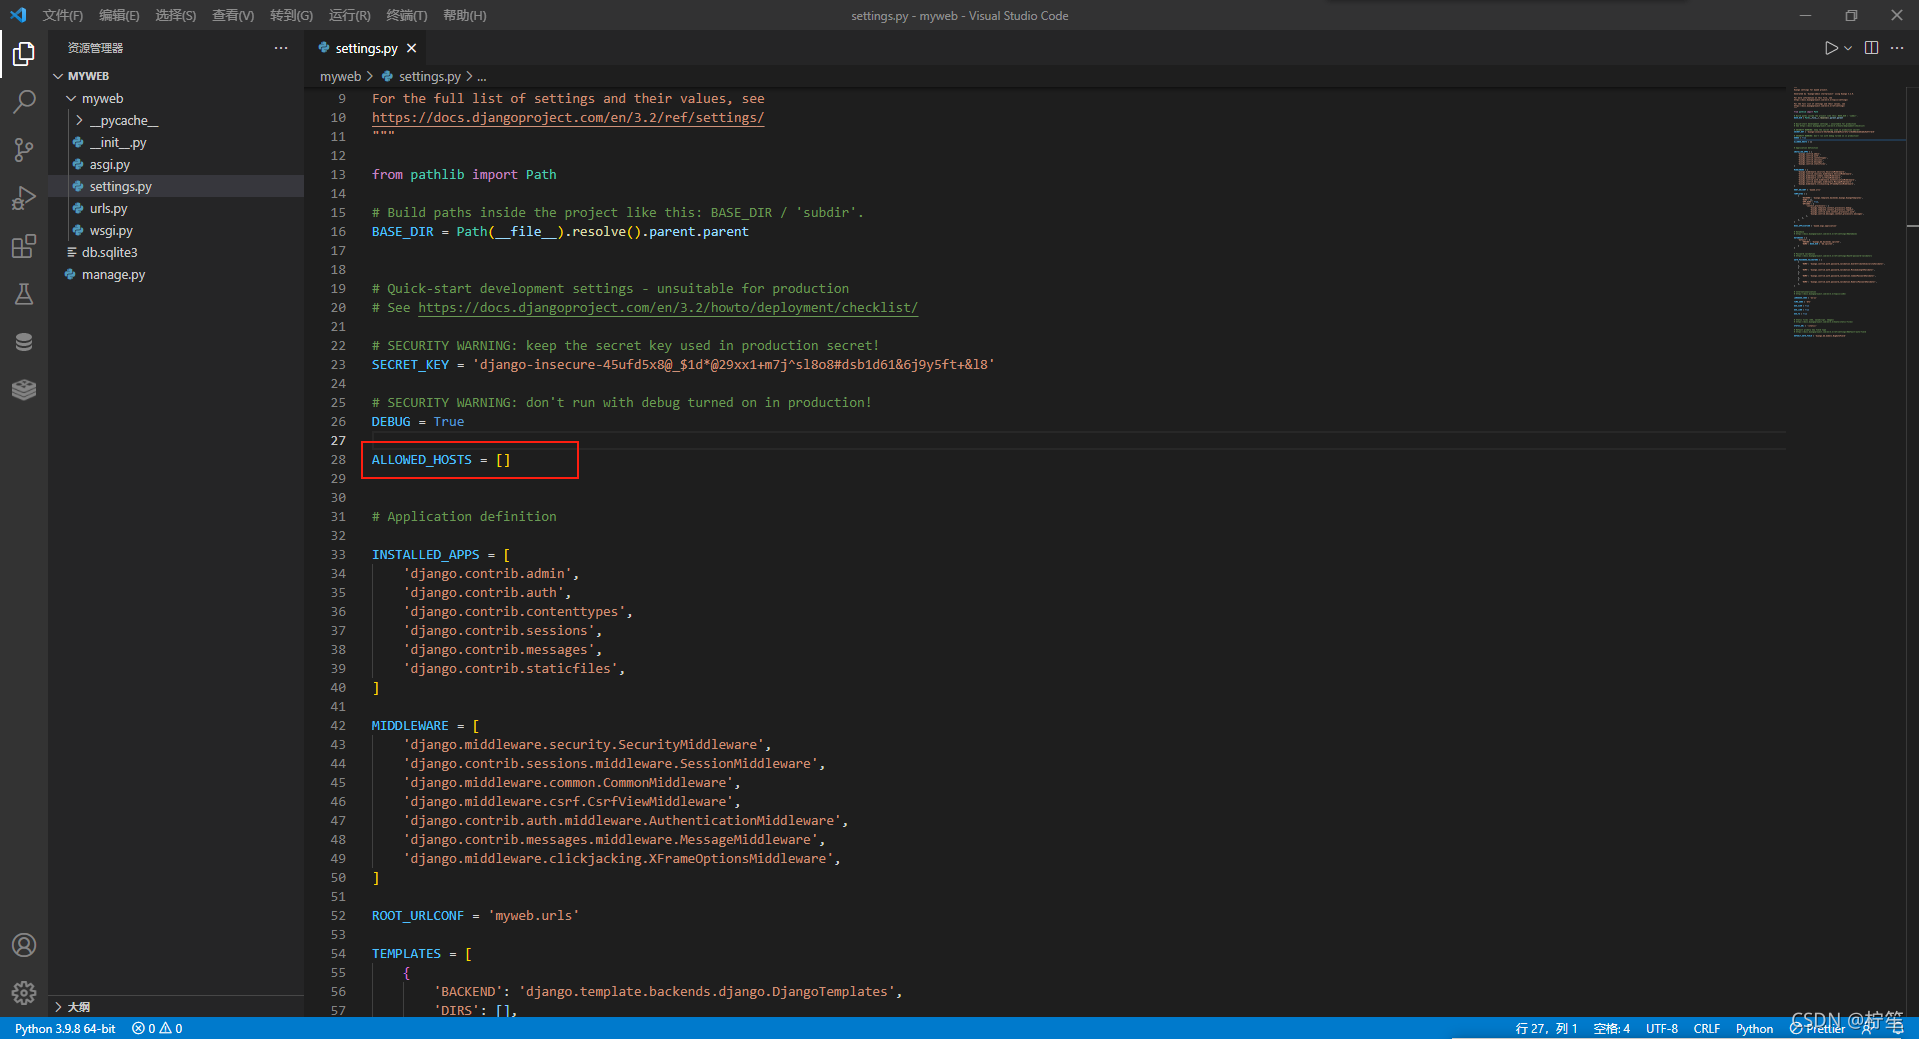Open the 选择(S) menu
Screen dimensions: 1919x1039
176,15
